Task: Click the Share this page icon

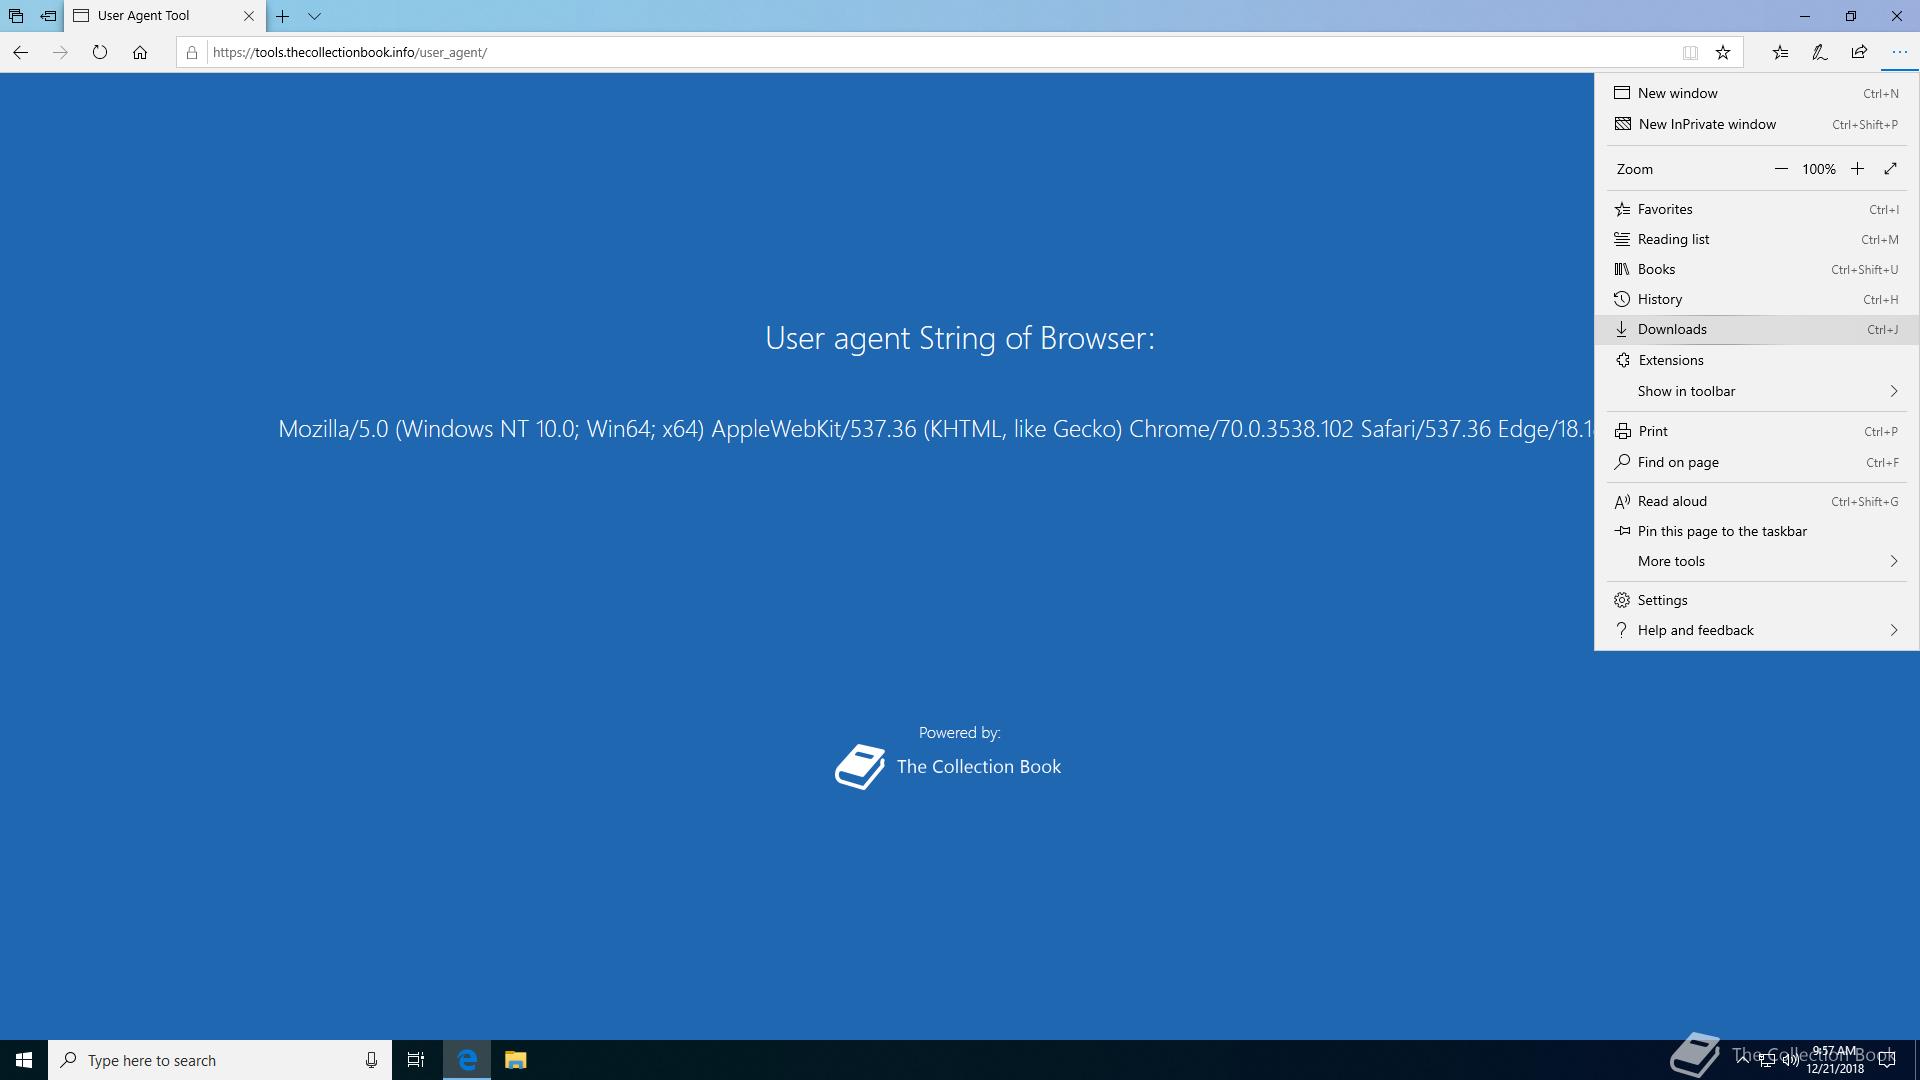Action: [x=1859, y=52]
